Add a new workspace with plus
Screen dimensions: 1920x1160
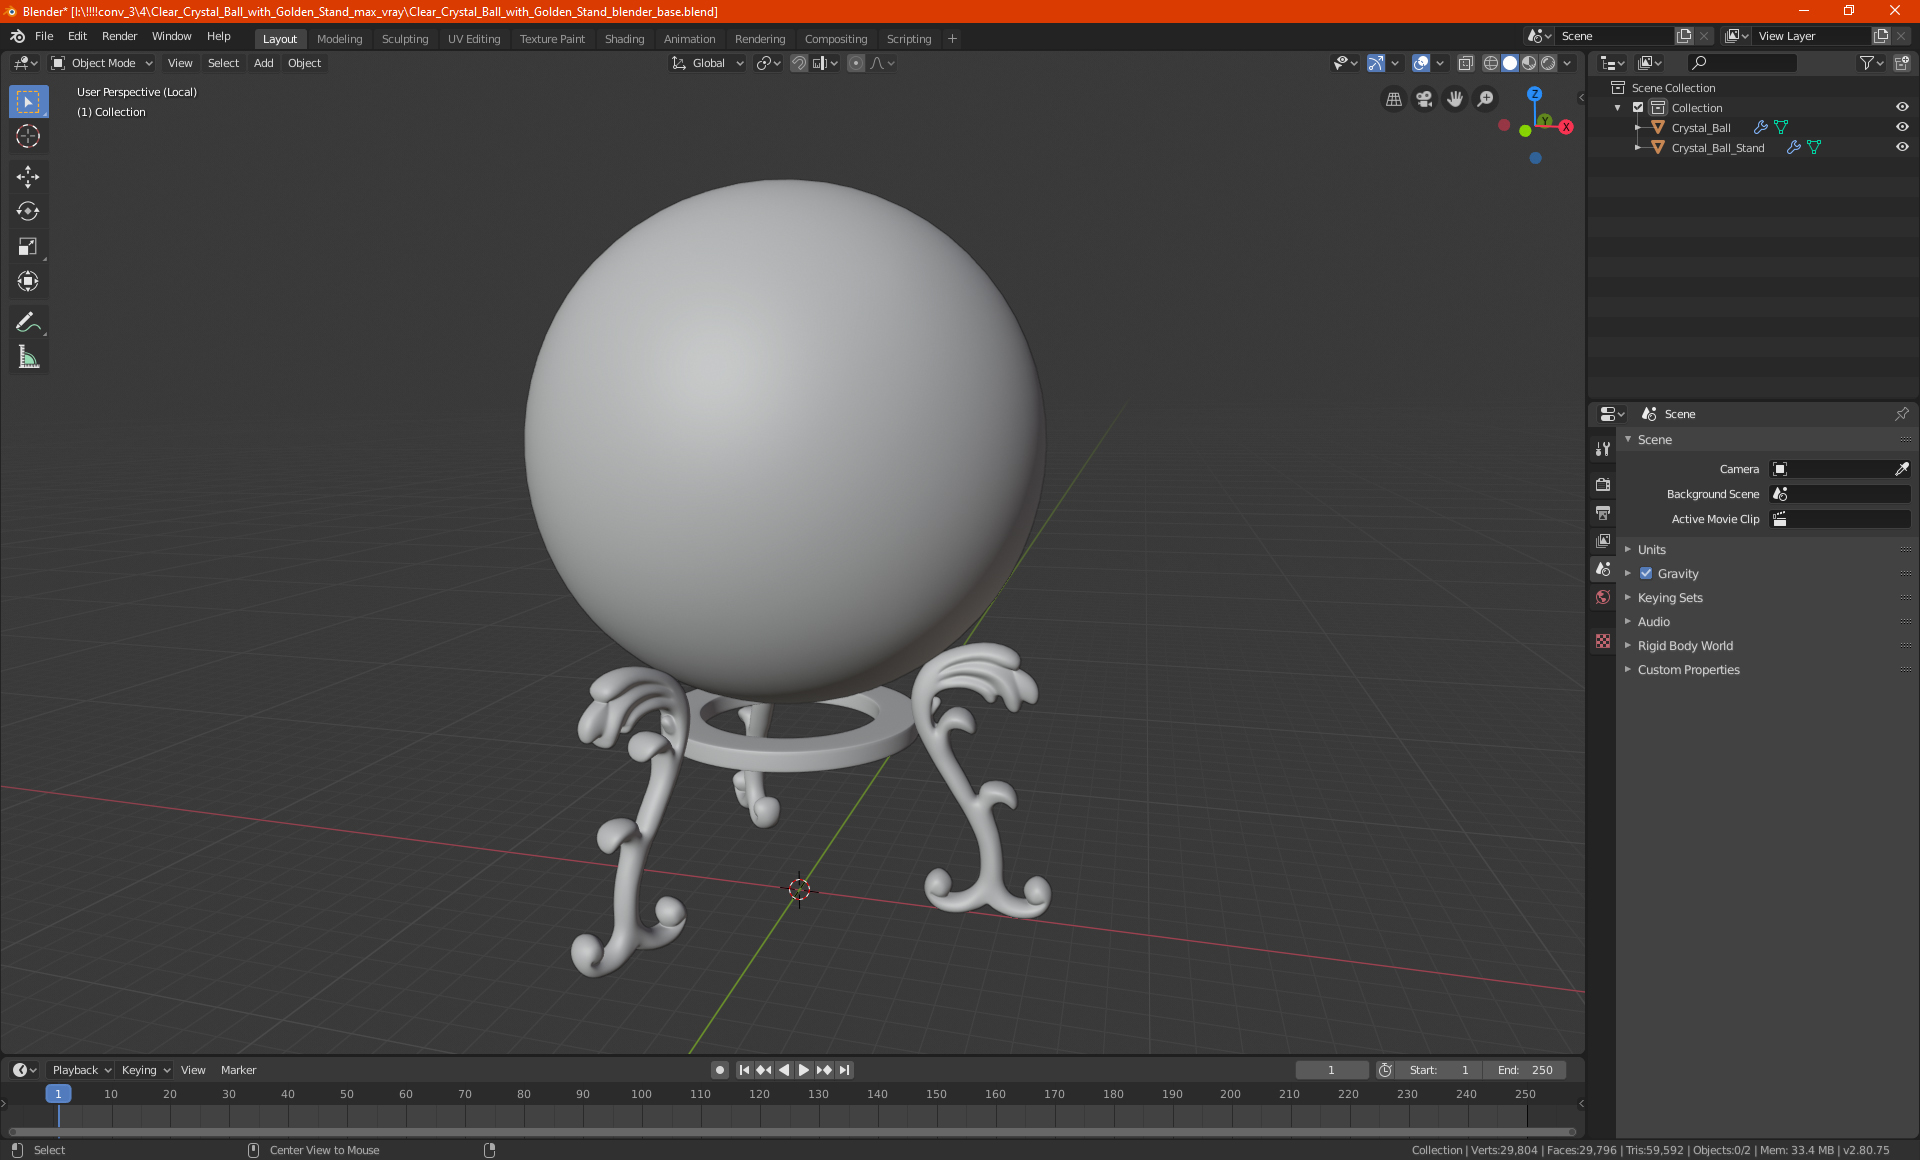tap(952, 39)
